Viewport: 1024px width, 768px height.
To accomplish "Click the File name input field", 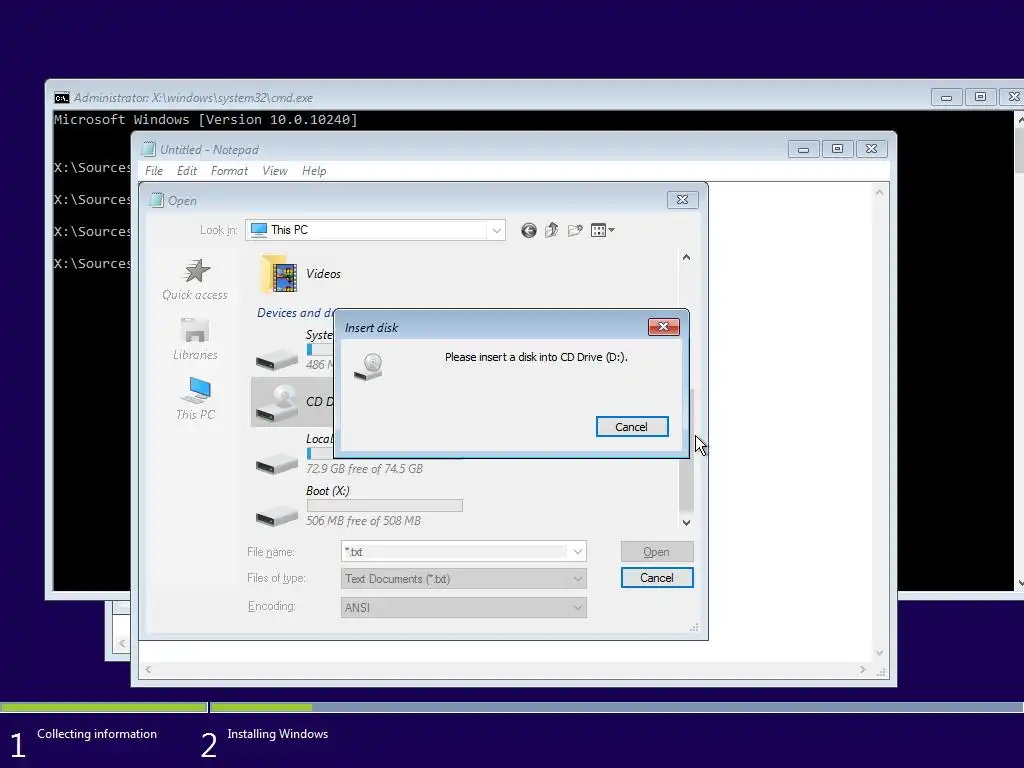I will (x=454, y=552).
